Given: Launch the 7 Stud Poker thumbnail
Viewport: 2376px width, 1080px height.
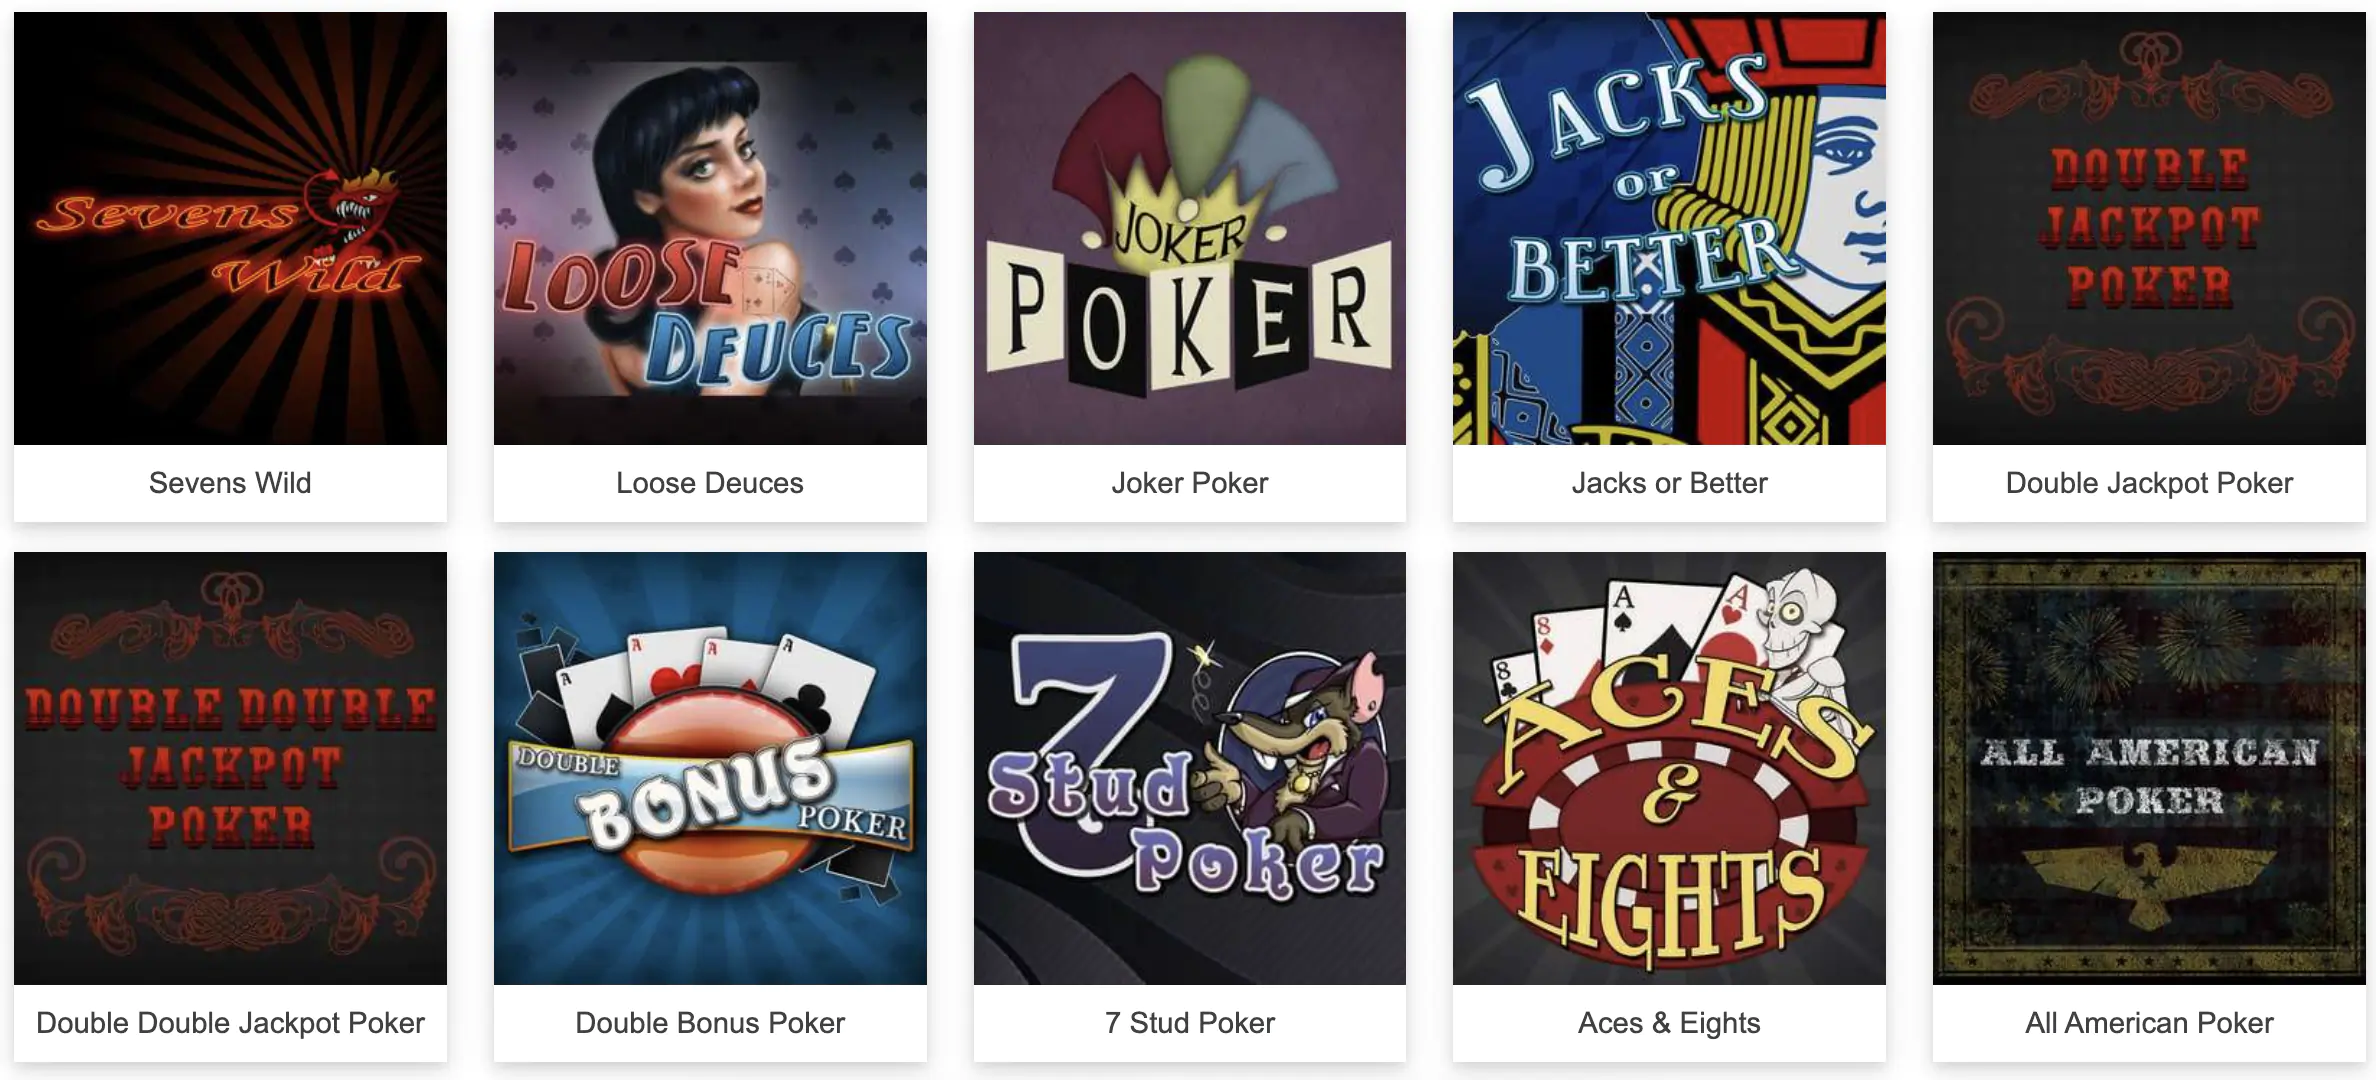Looking at the screenshot, I should point(1190,768).
